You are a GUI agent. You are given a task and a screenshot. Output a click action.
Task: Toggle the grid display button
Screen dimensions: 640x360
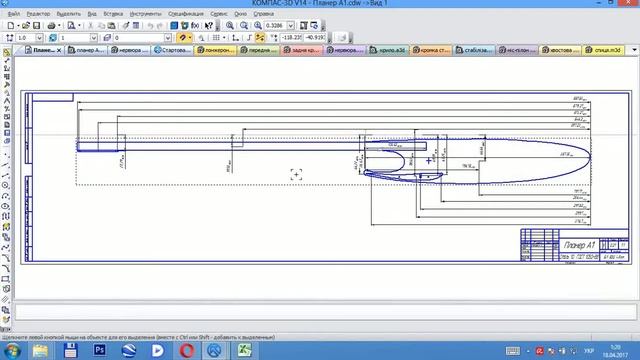(216, 38)
